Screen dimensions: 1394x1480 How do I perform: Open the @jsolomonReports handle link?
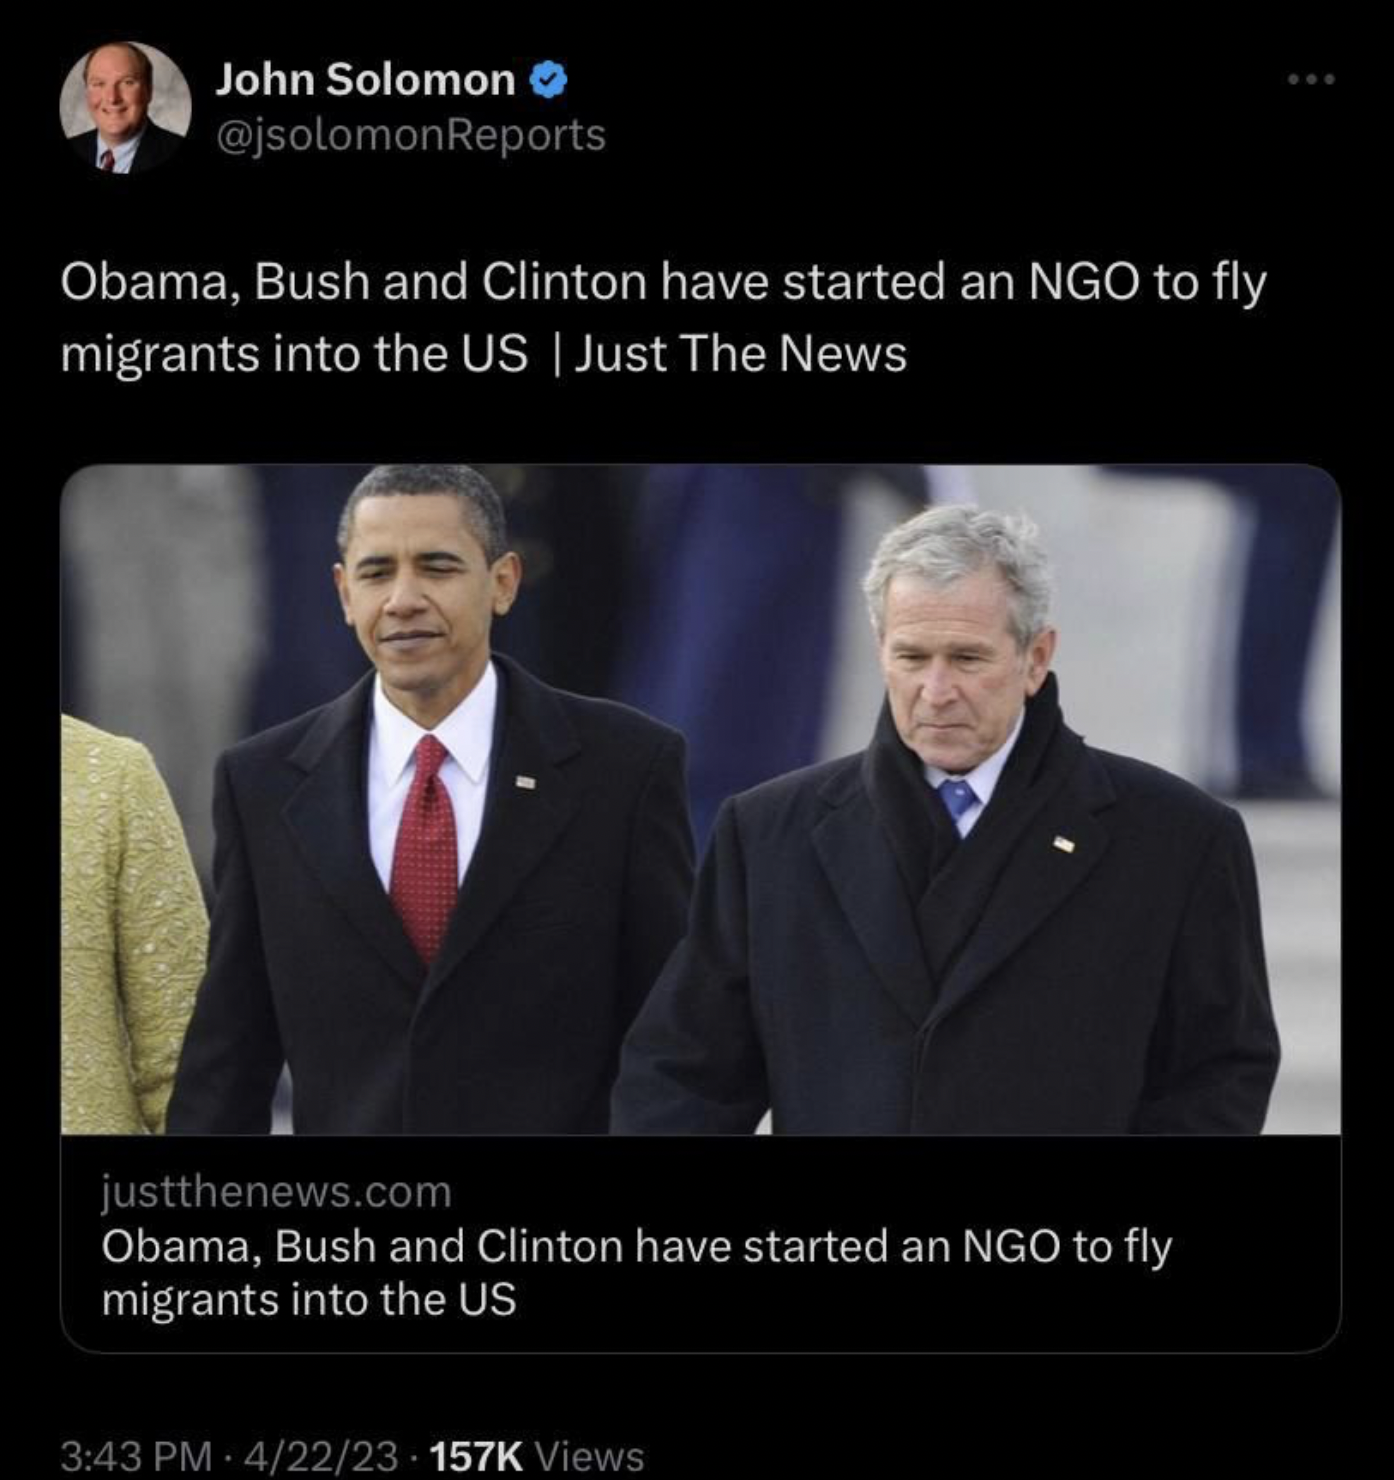tap(410, 135)
